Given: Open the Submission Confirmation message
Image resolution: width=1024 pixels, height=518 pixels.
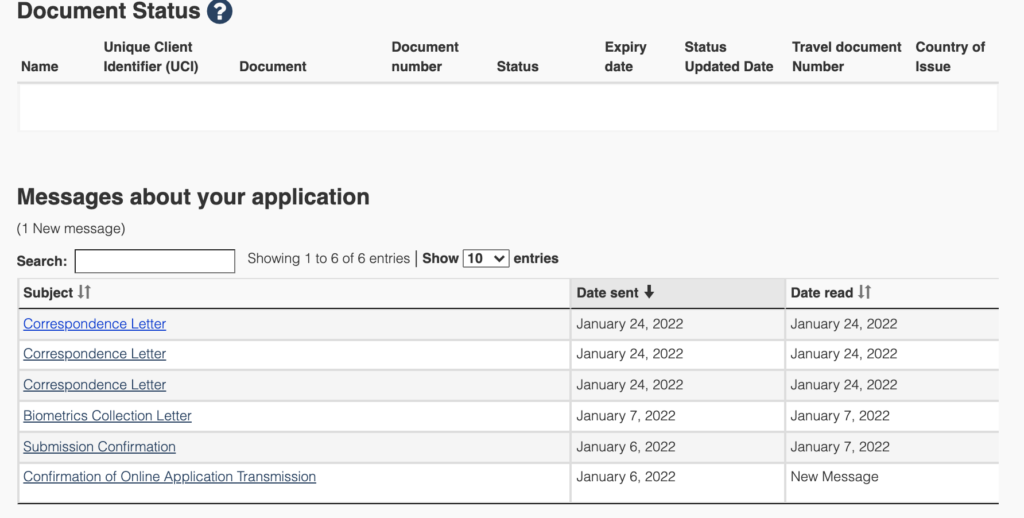Looking at the screenshot, I should coord(99,447).
